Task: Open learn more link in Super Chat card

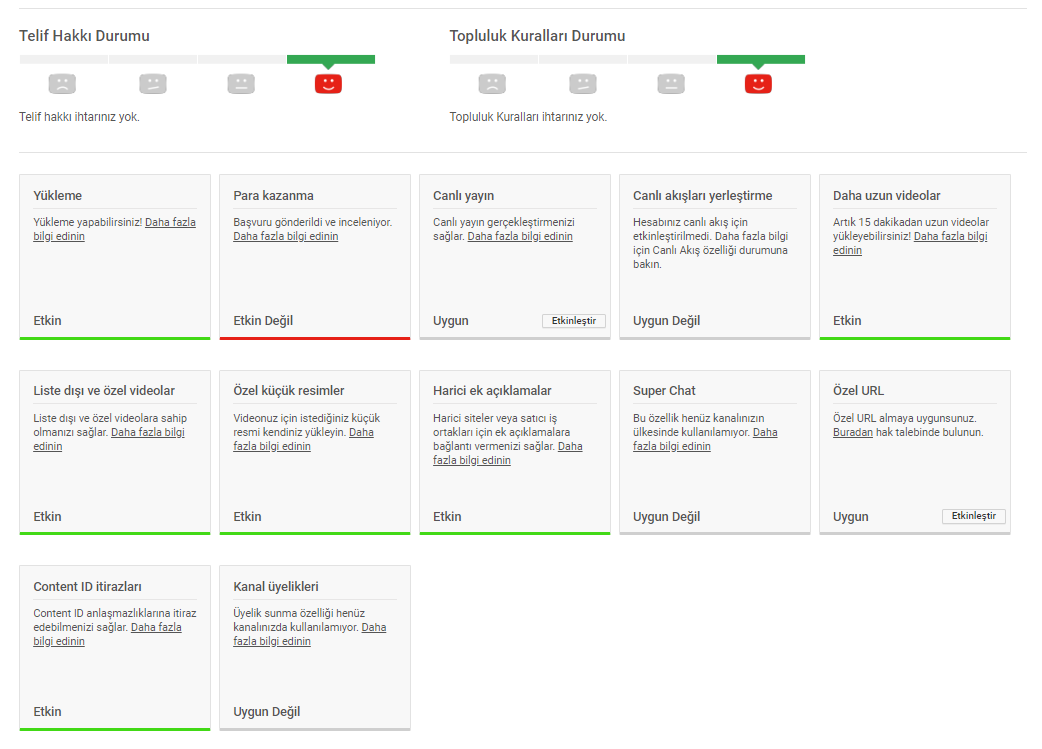Action: [672, 446]
